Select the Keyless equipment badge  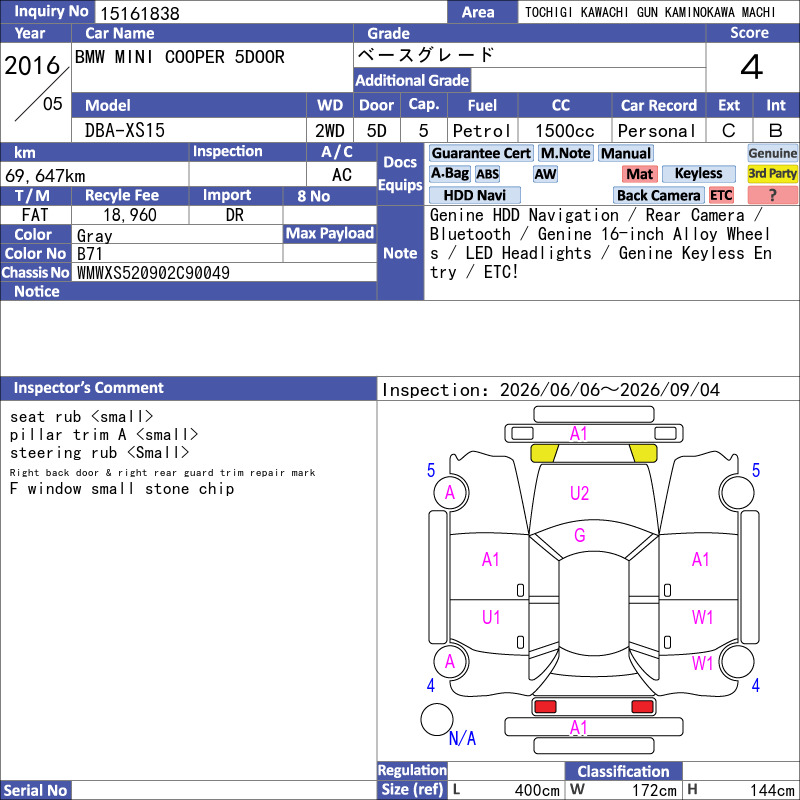[x=698, y=173]
